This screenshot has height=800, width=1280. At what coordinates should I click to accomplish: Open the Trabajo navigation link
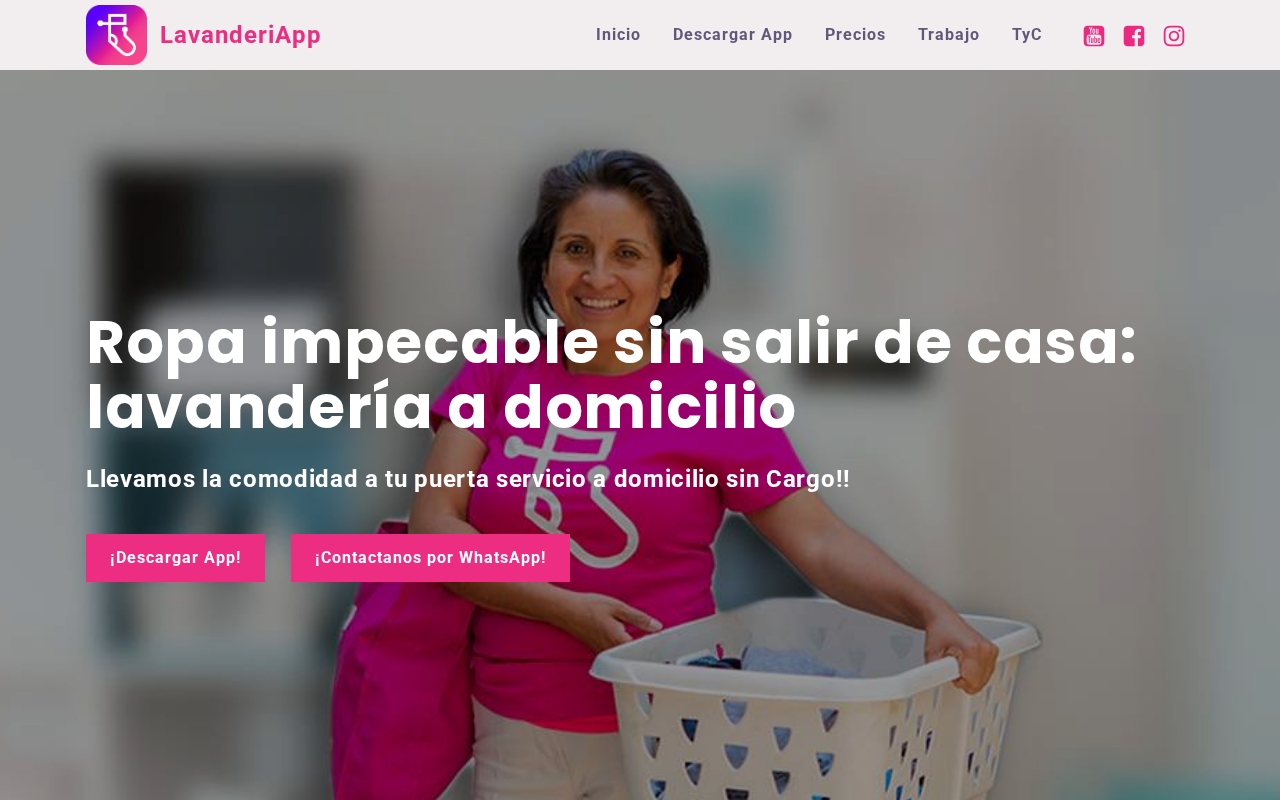(x=949, y=35)
